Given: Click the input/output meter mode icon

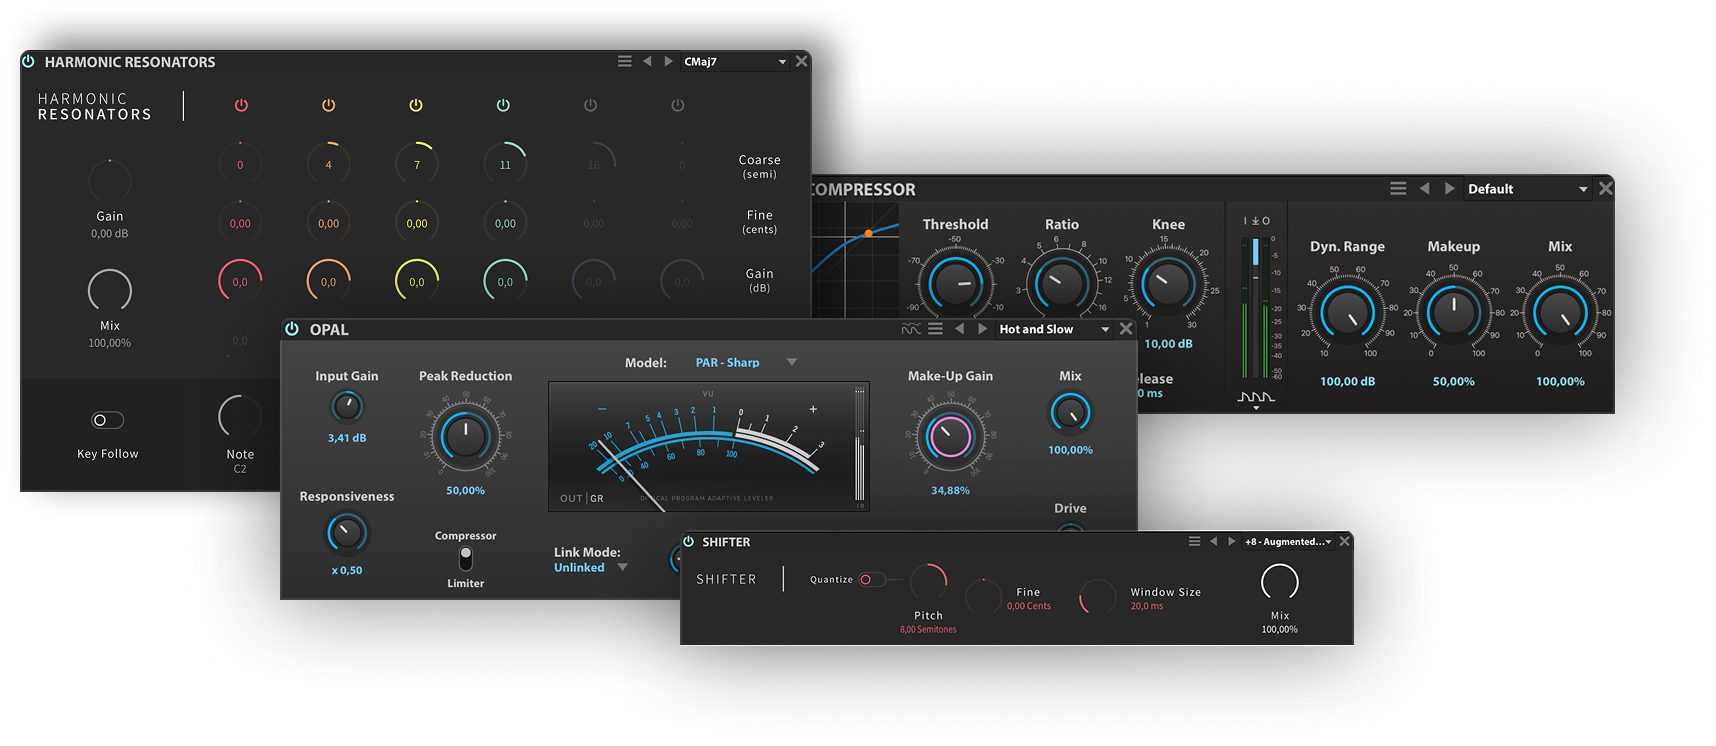Looking at the screenshot, I should pos(1256,221).
